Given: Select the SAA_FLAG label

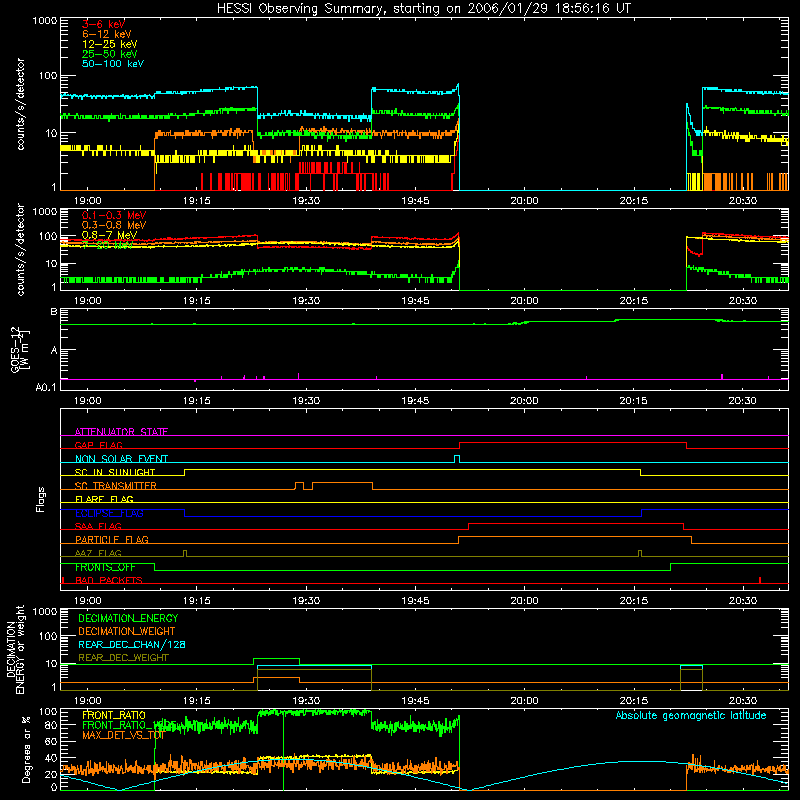Looking at the screenshot, I should [98, 526].
